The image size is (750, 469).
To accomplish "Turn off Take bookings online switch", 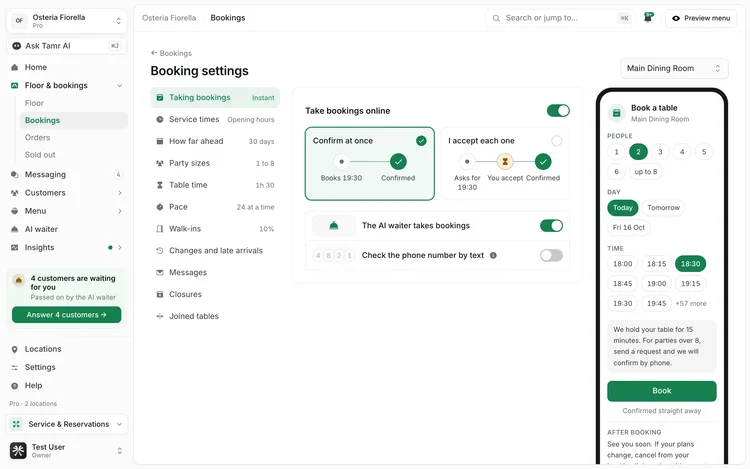I will pyautogui.click(x=558, y=110).
